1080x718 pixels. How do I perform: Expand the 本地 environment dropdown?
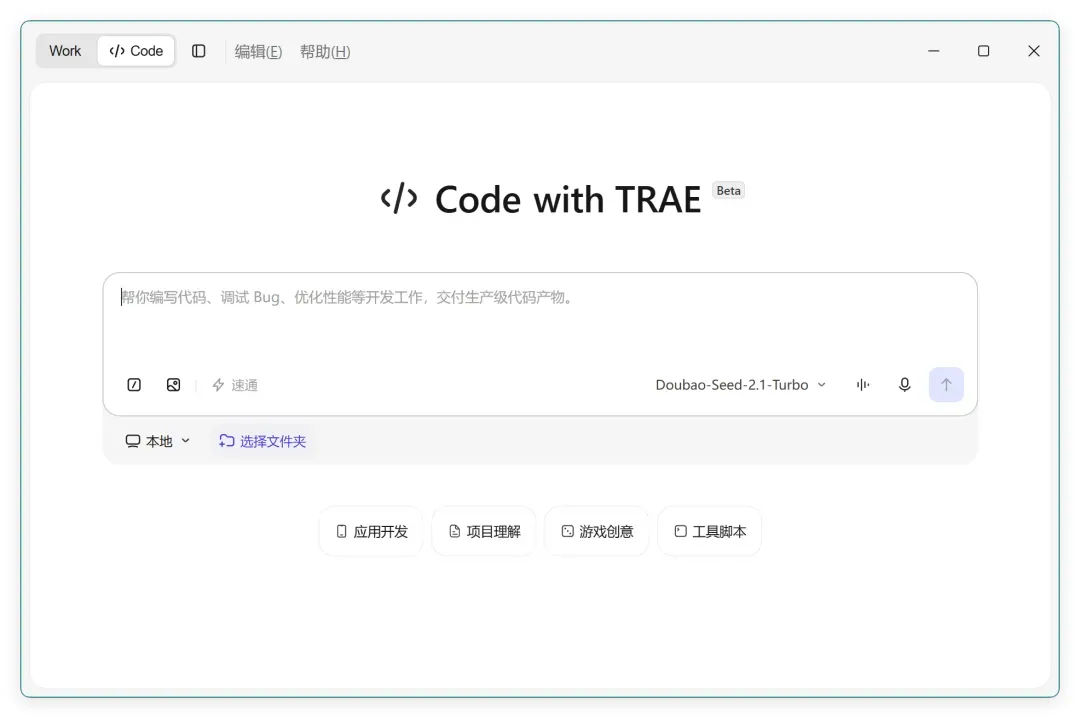coord(158,441)
